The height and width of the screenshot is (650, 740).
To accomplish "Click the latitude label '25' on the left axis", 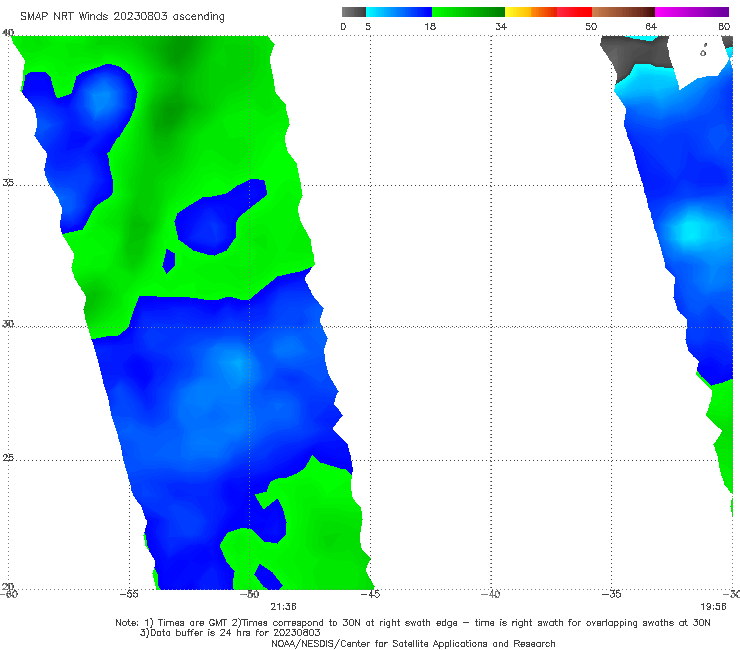I will pos(8,458).
